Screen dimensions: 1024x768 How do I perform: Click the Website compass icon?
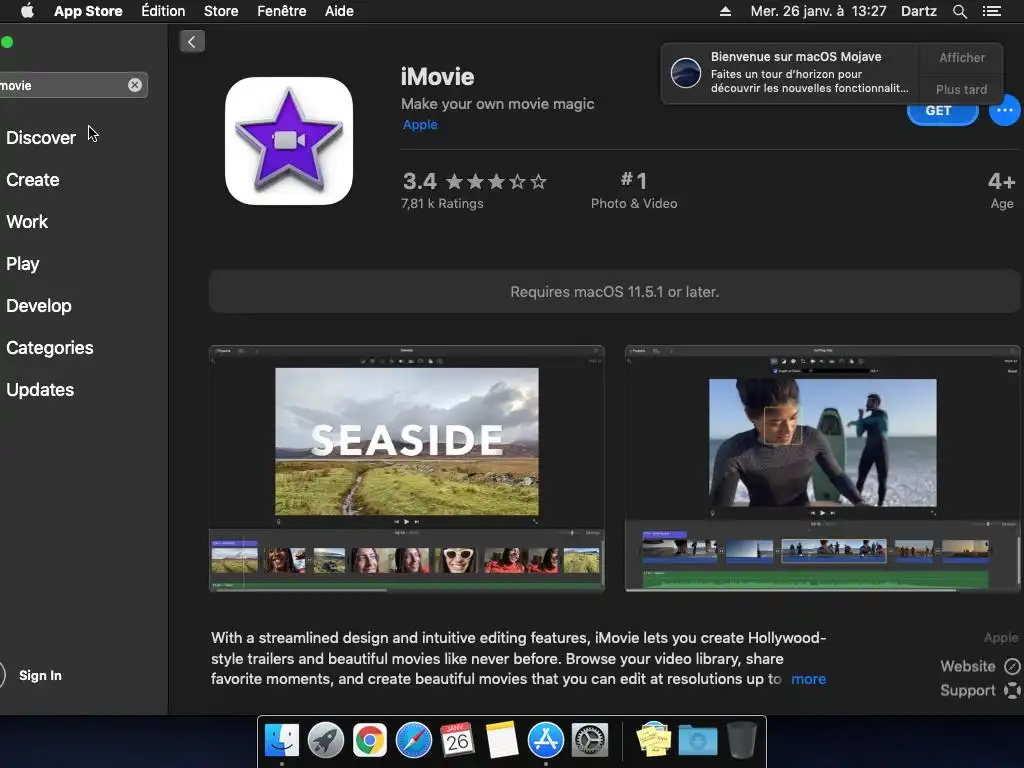click(1012, 666)
